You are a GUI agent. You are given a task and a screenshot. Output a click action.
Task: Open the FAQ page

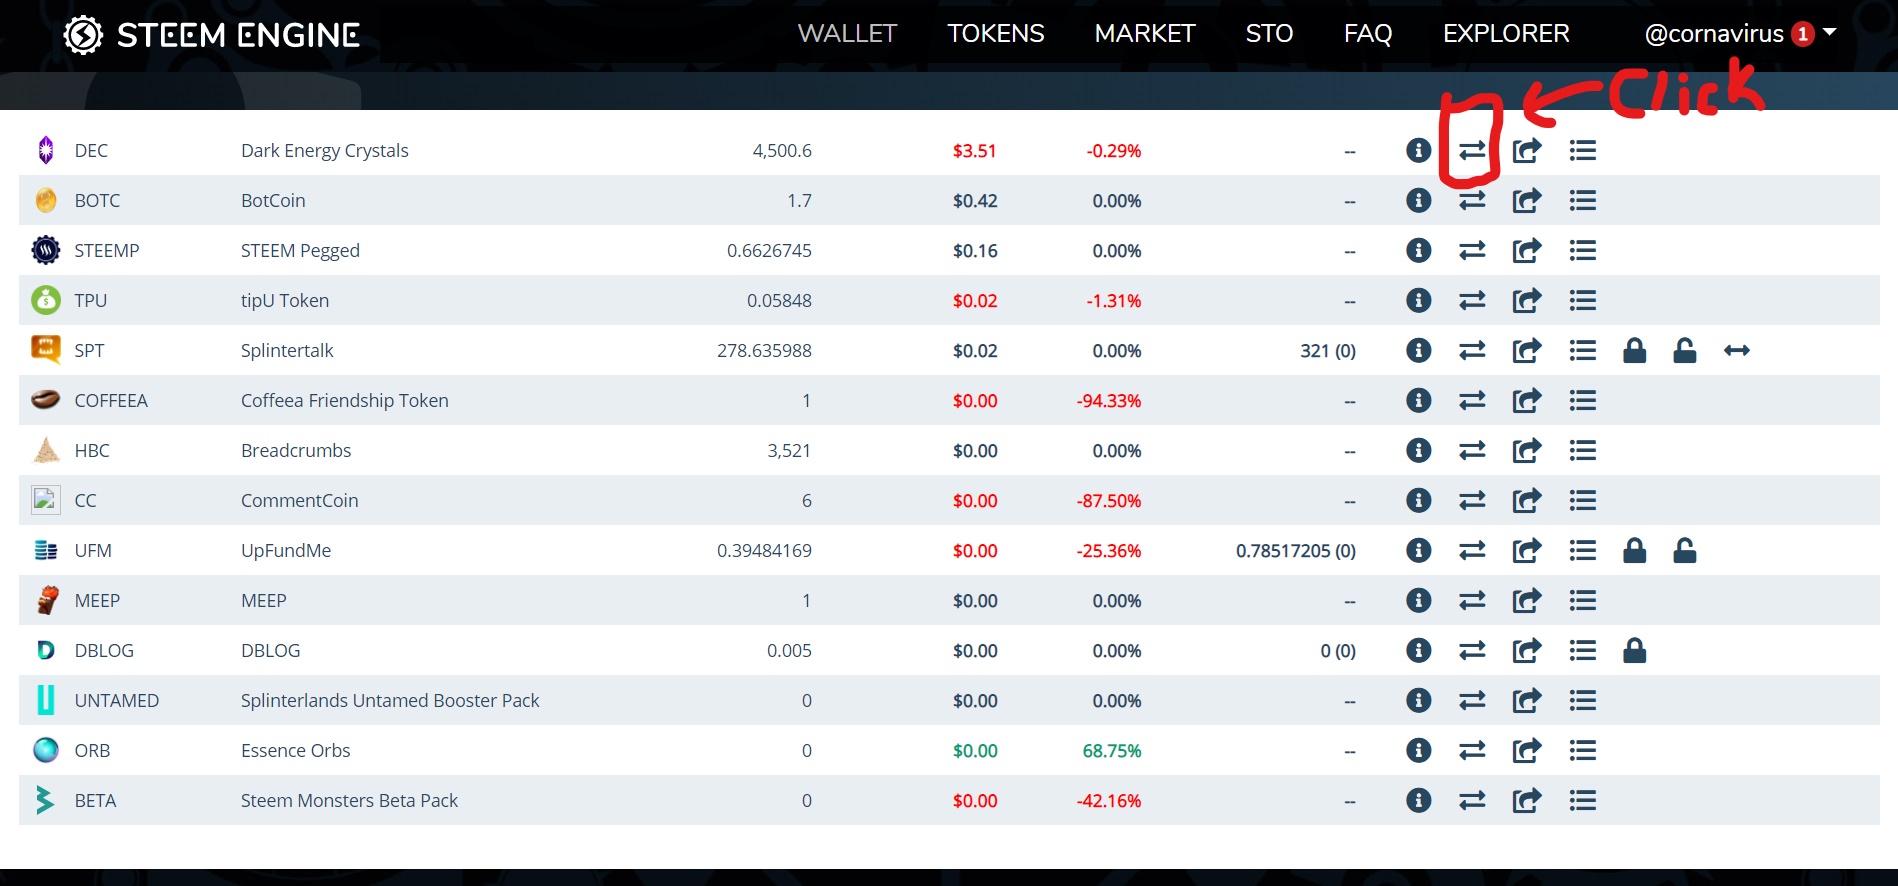1367,34
